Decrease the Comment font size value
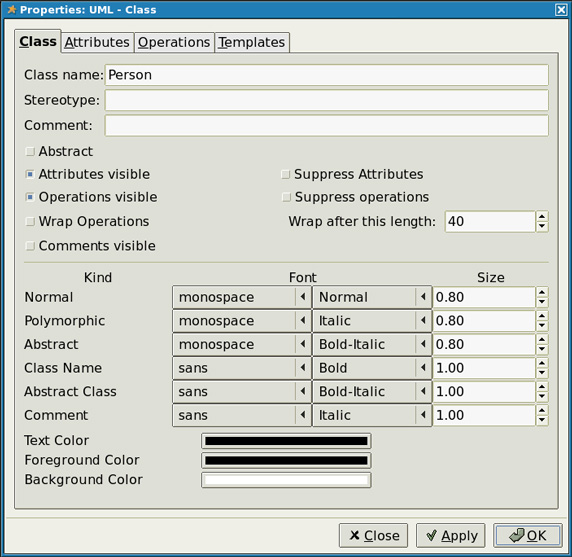This screenshot has height=557, width=572. 542,420
